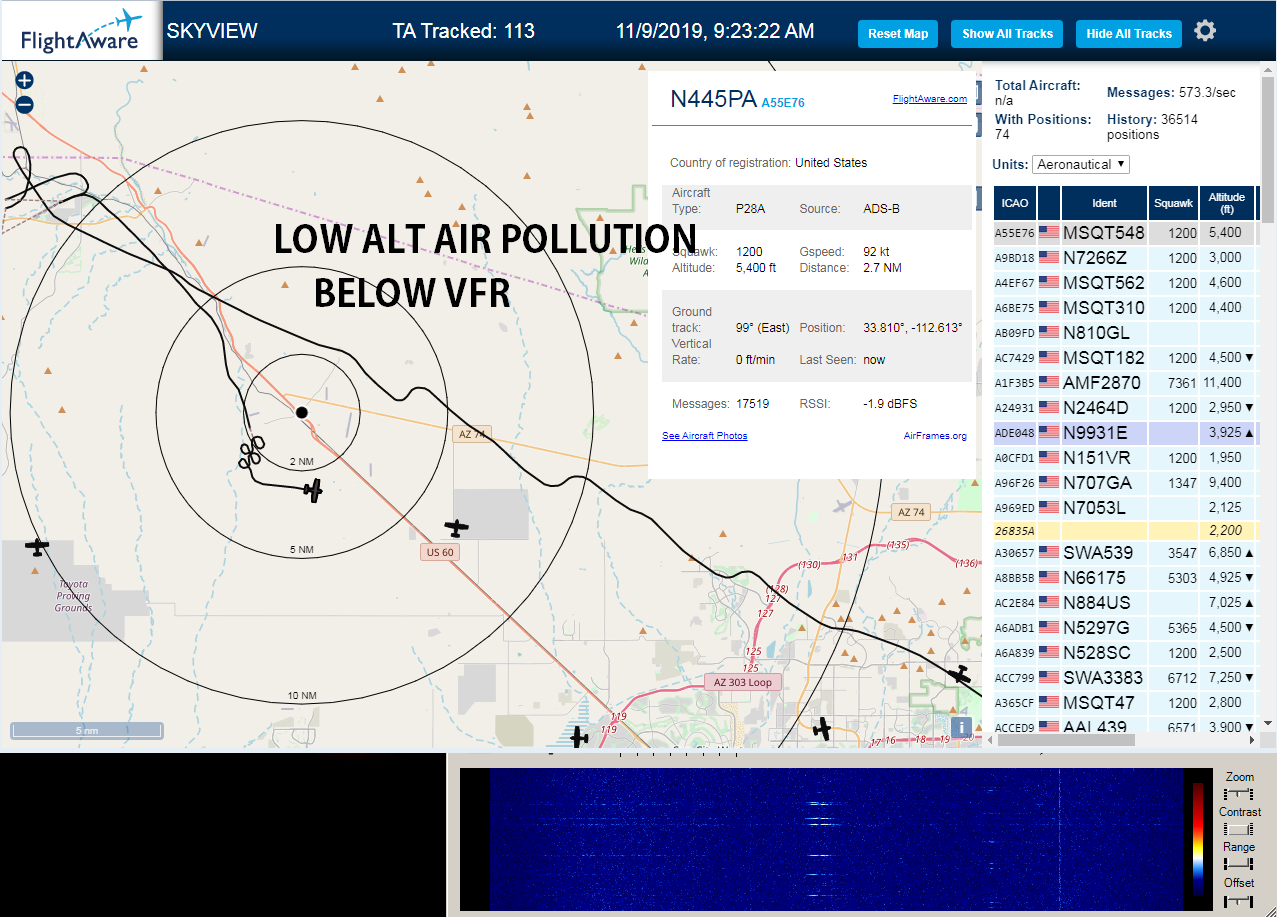Select the aircraft icon above the info button

[x=961, y=674]
